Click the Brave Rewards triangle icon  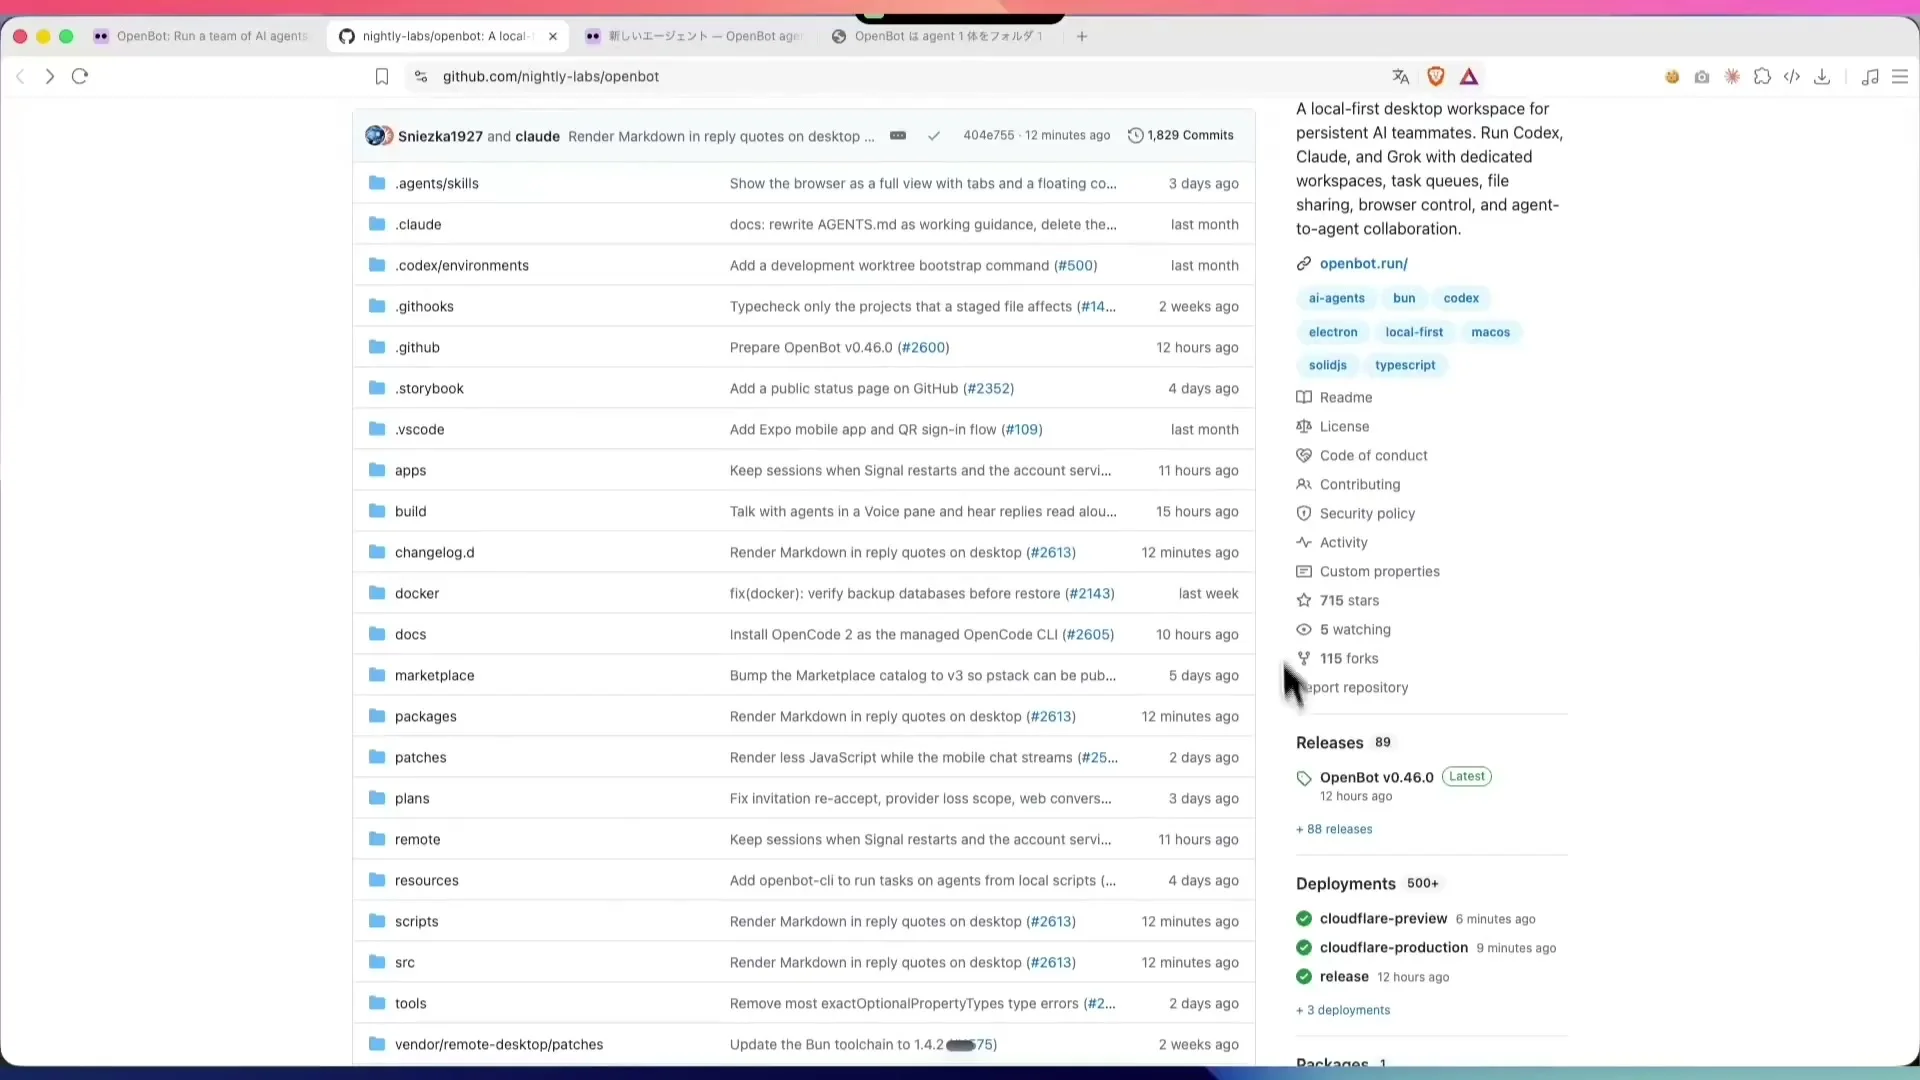[x=1469, y=76]
